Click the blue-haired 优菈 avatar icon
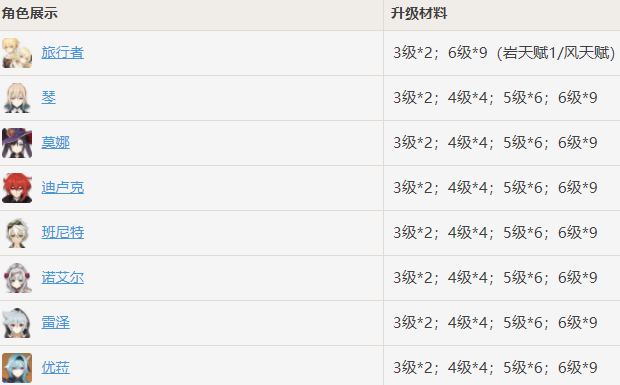The width and height of the screenshot is (620, 385). coord(17,368)
